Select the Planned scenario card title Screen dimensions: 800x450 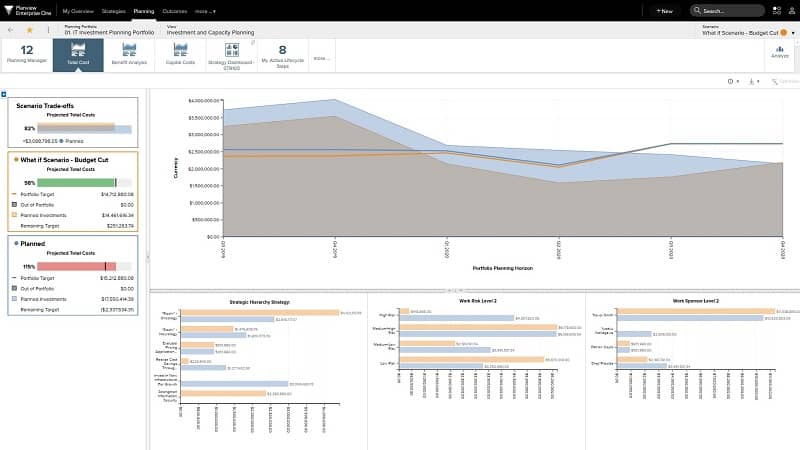pyautogui.click(x=33, y=243)
